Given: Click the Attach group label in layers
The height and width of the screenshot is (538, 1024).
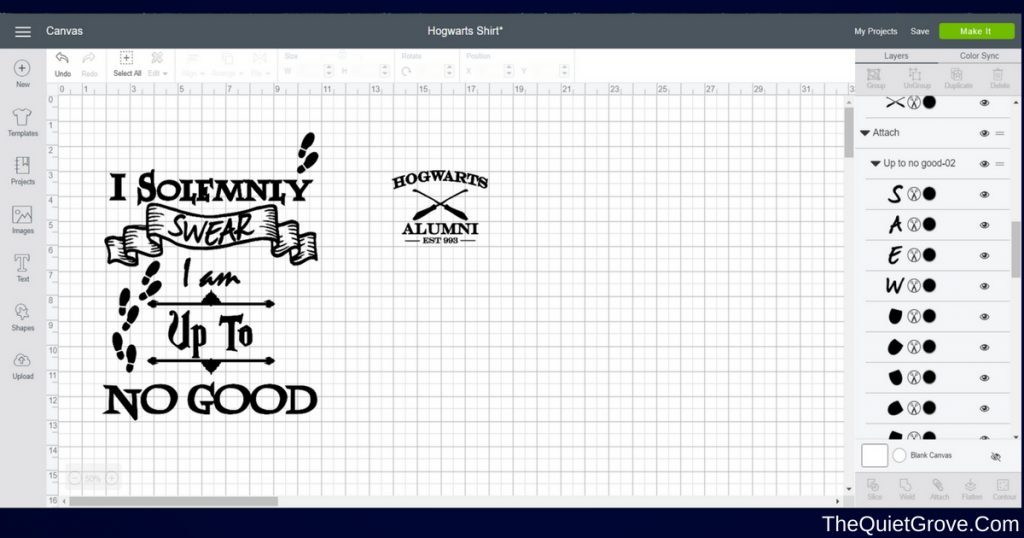Looking at the screenshot, I should point(886,133).
